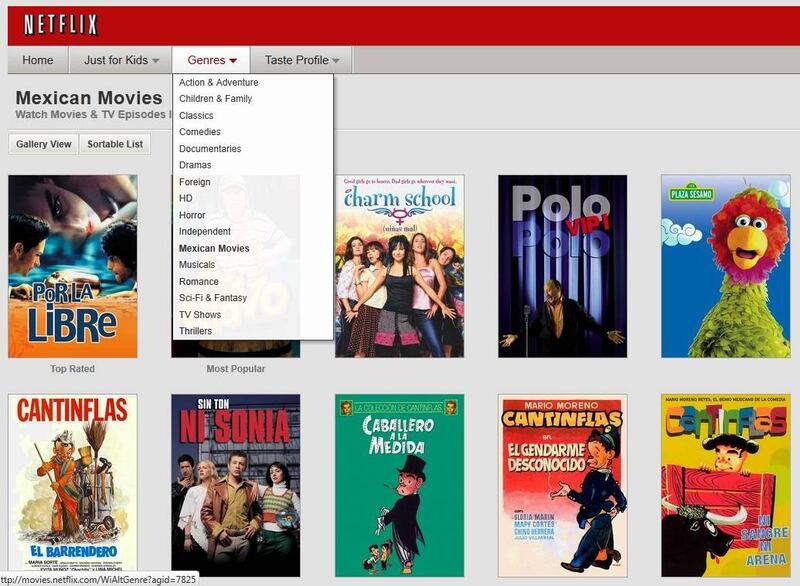The width and height of the screenshot is (800, 586).
Task: Choose Children & Family genre
Action: [x=215, y=99]
